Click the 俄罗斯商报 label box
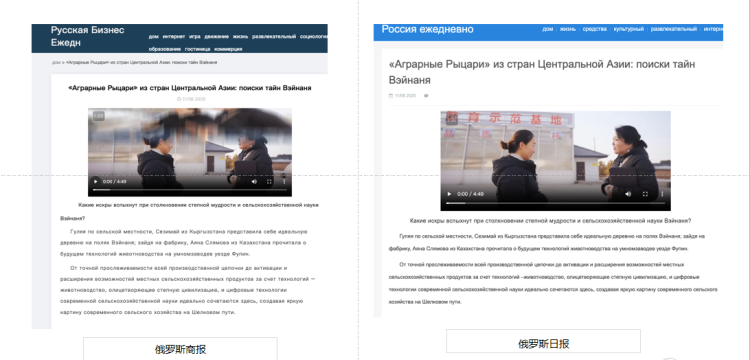The image size is (750, 360). 180,349
